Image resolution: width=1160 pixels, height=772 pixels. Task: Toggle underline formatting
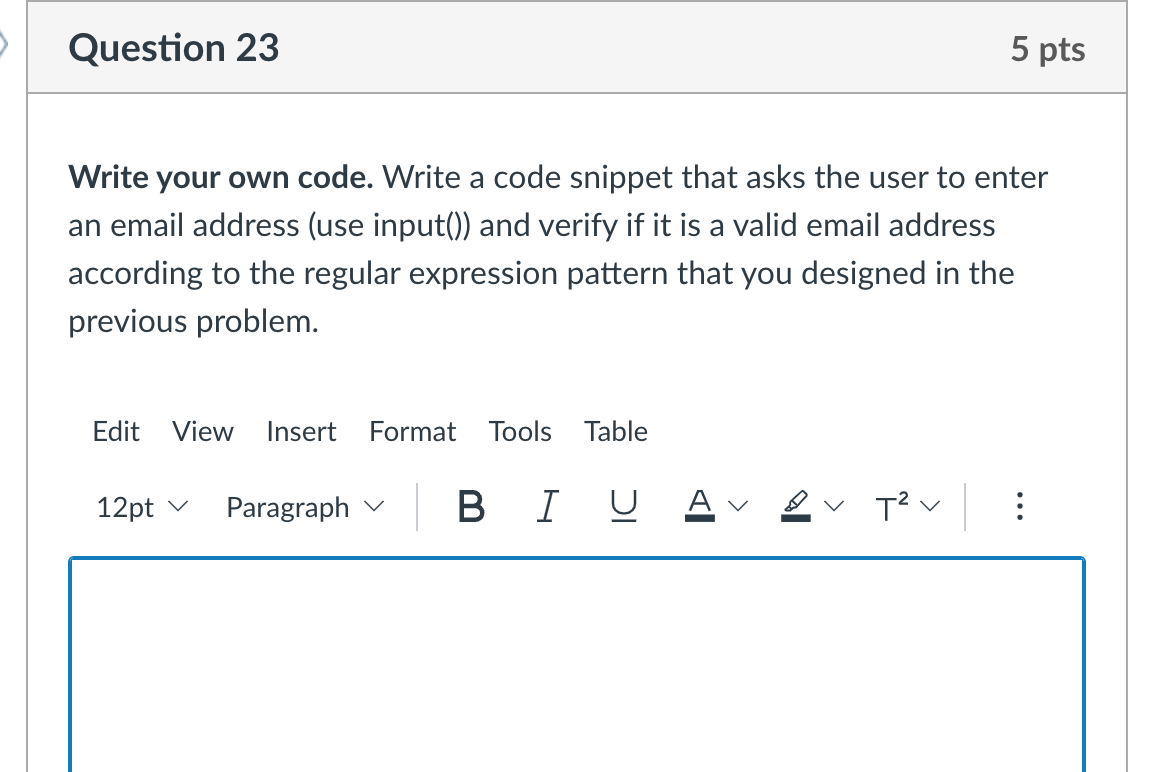pos(623,507)
